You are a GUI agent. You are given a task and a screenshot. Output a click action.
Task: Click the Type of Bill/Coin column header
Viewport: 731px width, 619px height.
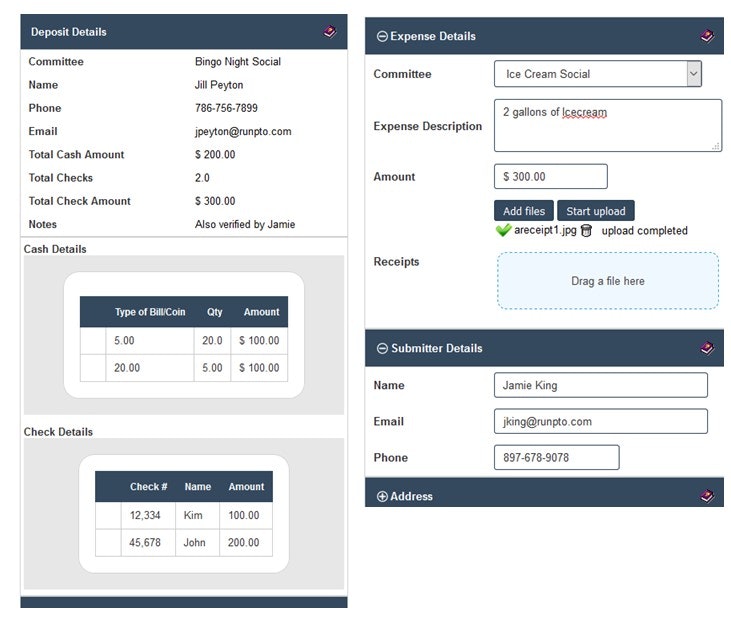(150, 312)
